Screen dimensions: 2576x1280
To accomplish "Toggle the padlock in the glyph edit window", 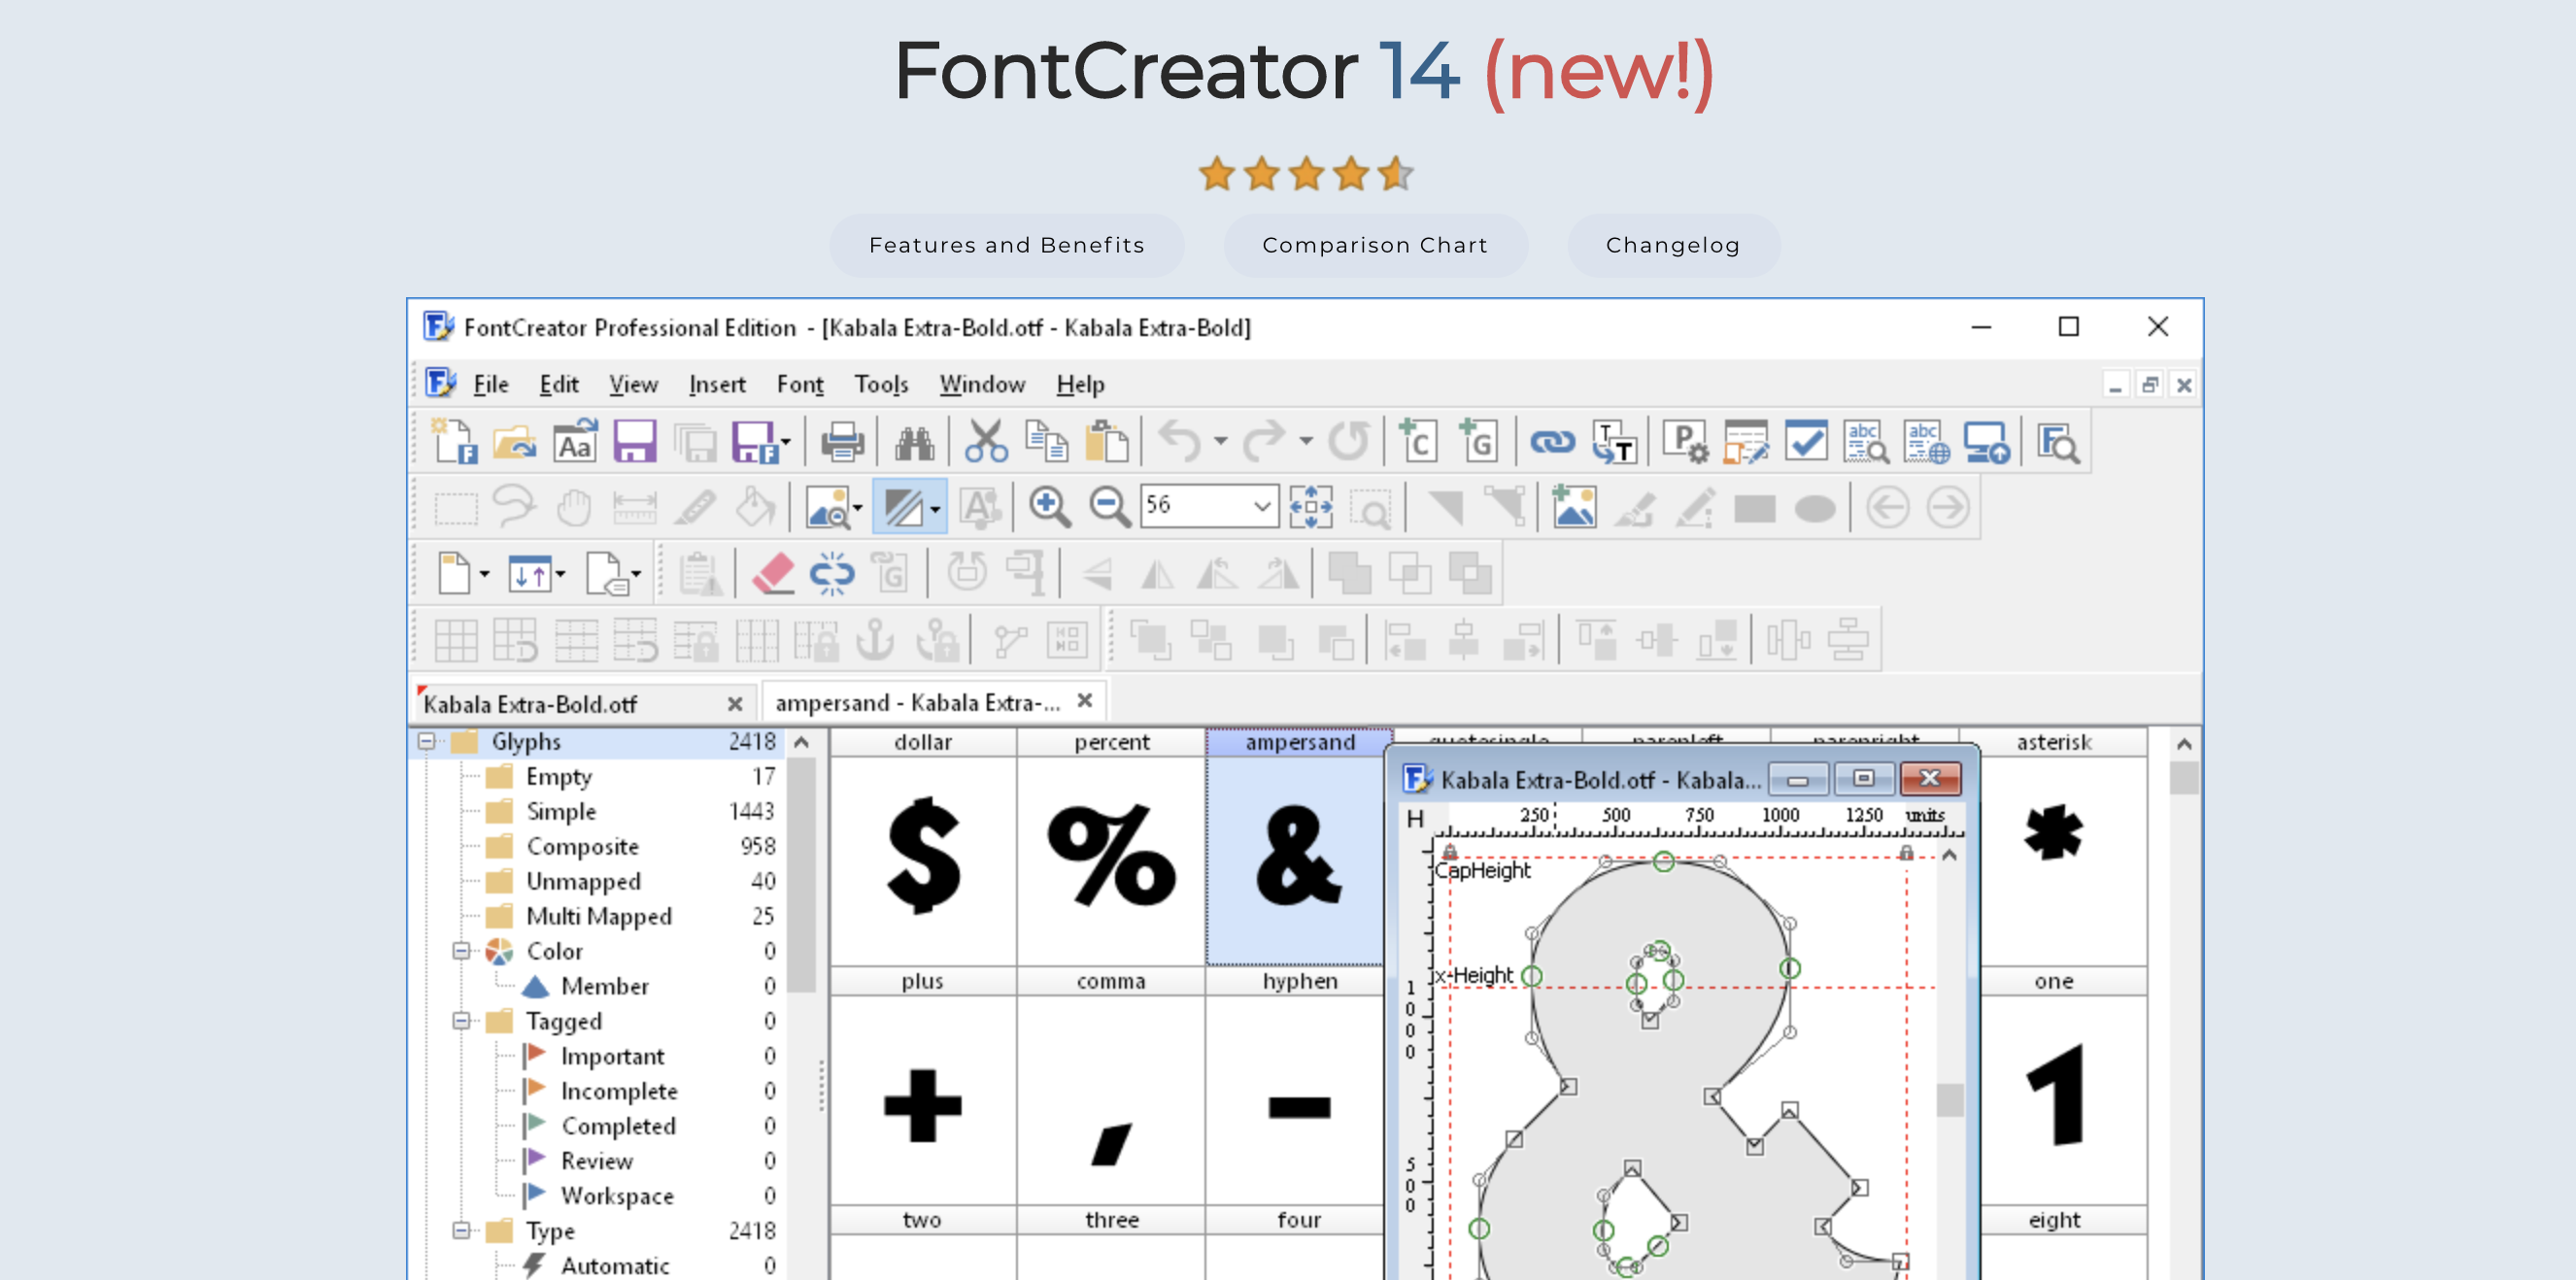I will (x=1906, y=852).
